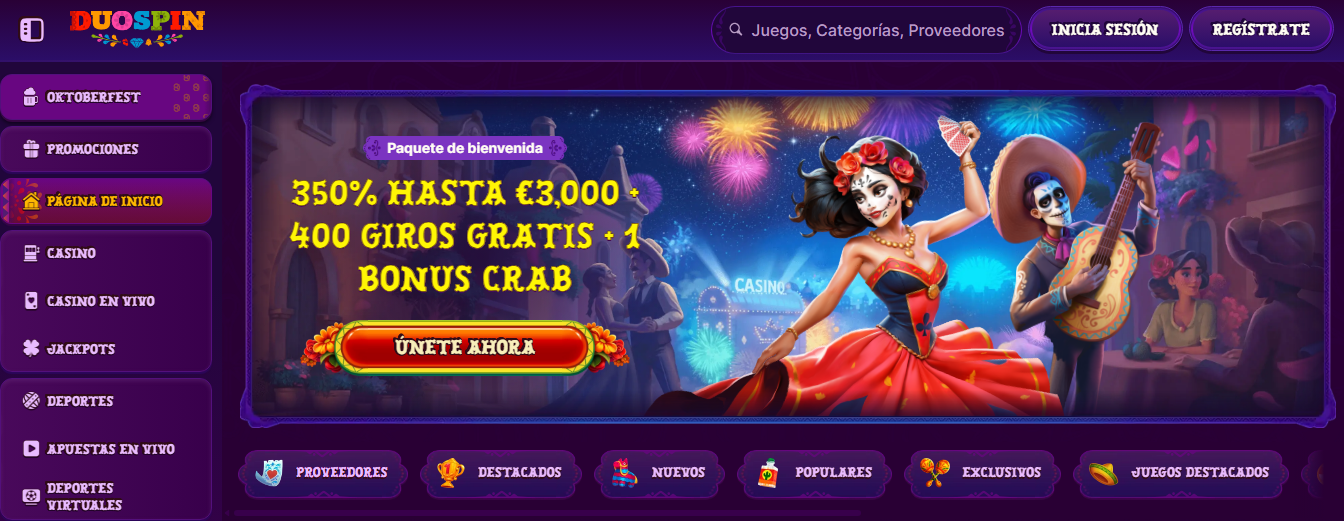Image resolution: width=1344 pixels, height=521 pixels.
Task: Click the DuoSpin logo
Action: pyautogui.click(x=137, y=28)
